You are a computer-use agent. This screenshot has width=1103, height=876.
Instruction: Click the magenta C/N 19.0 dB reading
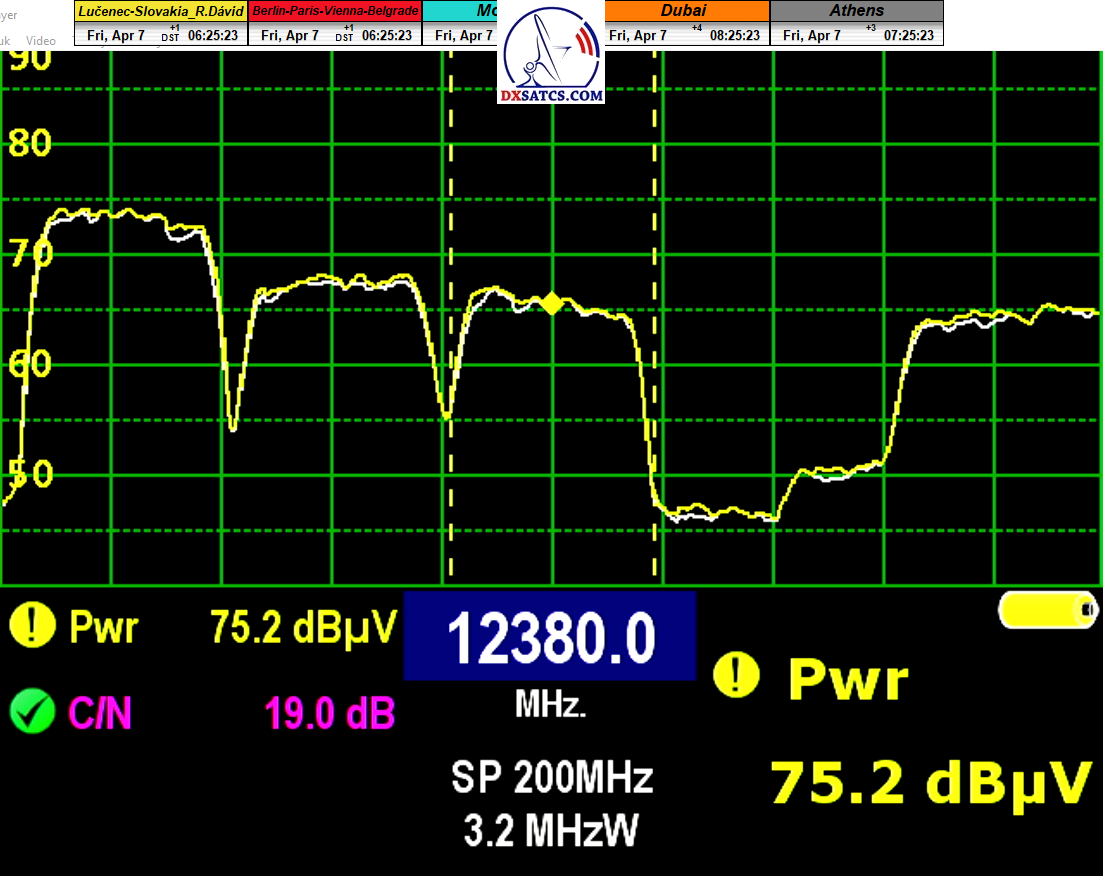[x=329, y=714]
